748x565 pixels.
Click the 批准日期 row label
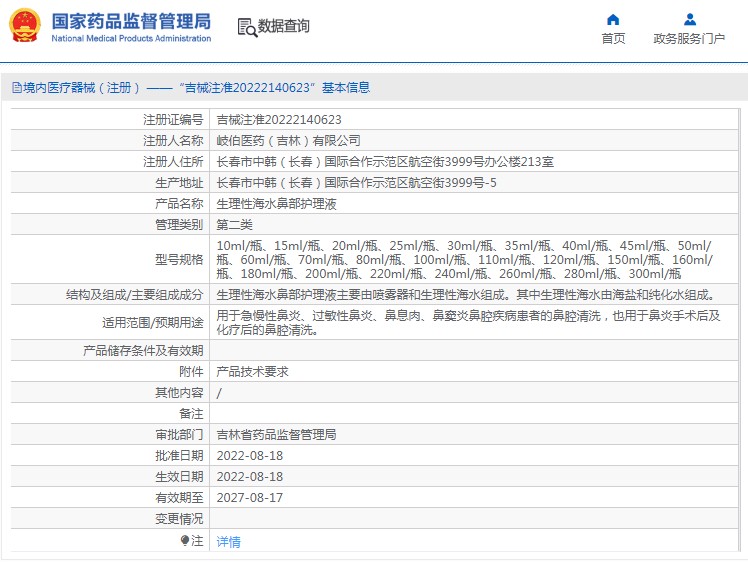[x=179, y=456]
